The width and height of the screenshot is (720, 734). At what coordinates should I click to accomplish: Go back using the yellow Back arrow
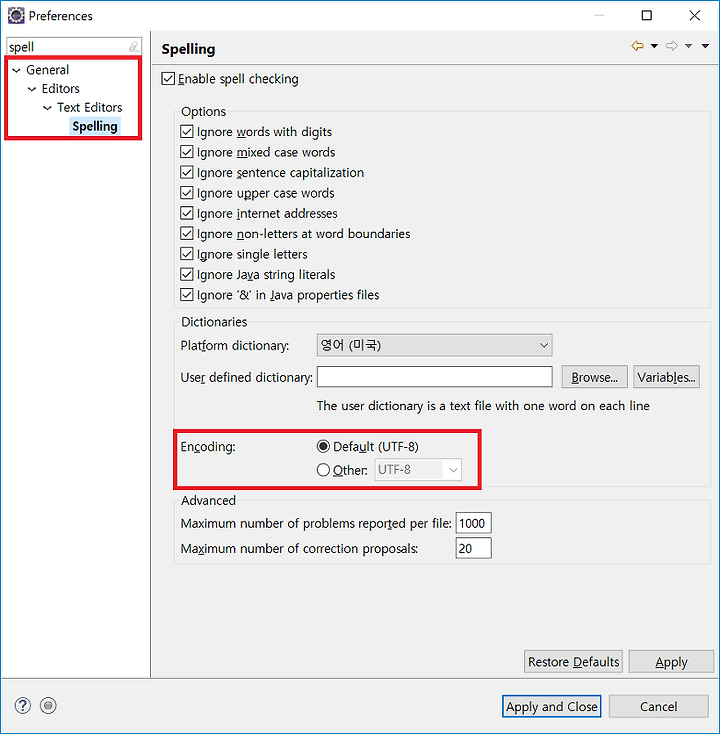(637, 46)
